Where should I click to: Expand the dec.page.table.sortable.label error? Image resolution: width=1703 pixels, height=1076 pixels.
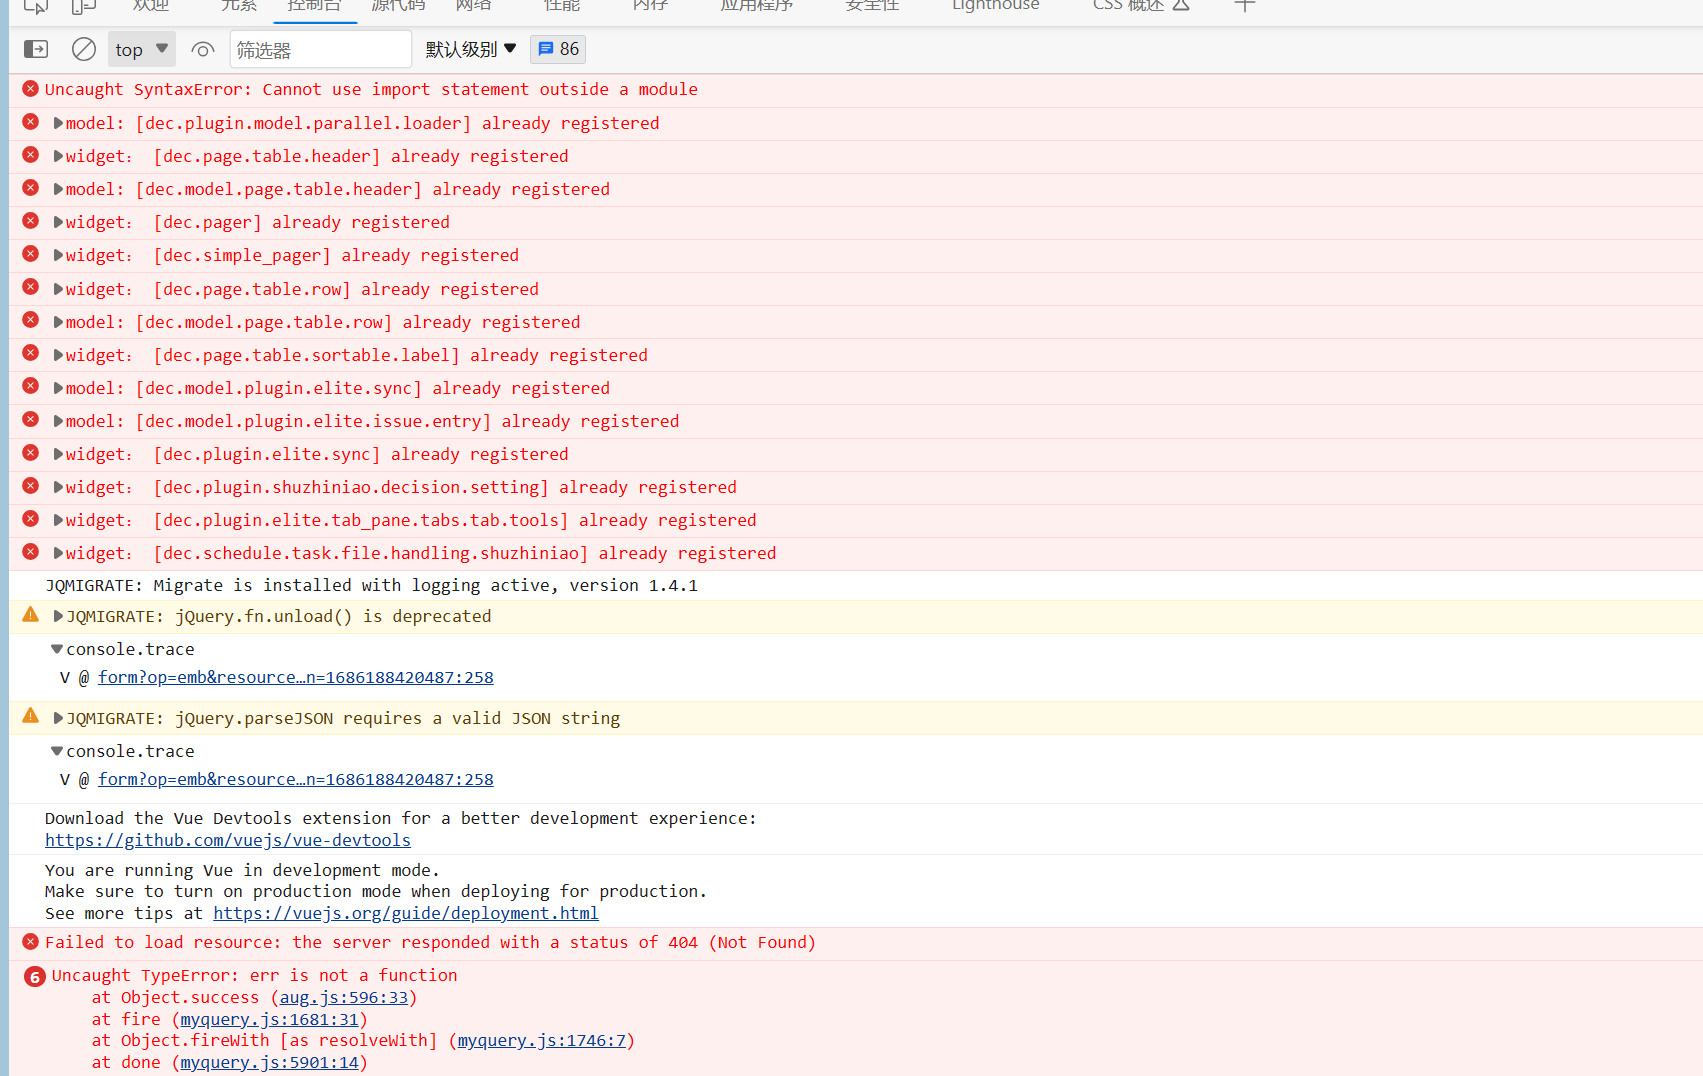coord(59,355)
